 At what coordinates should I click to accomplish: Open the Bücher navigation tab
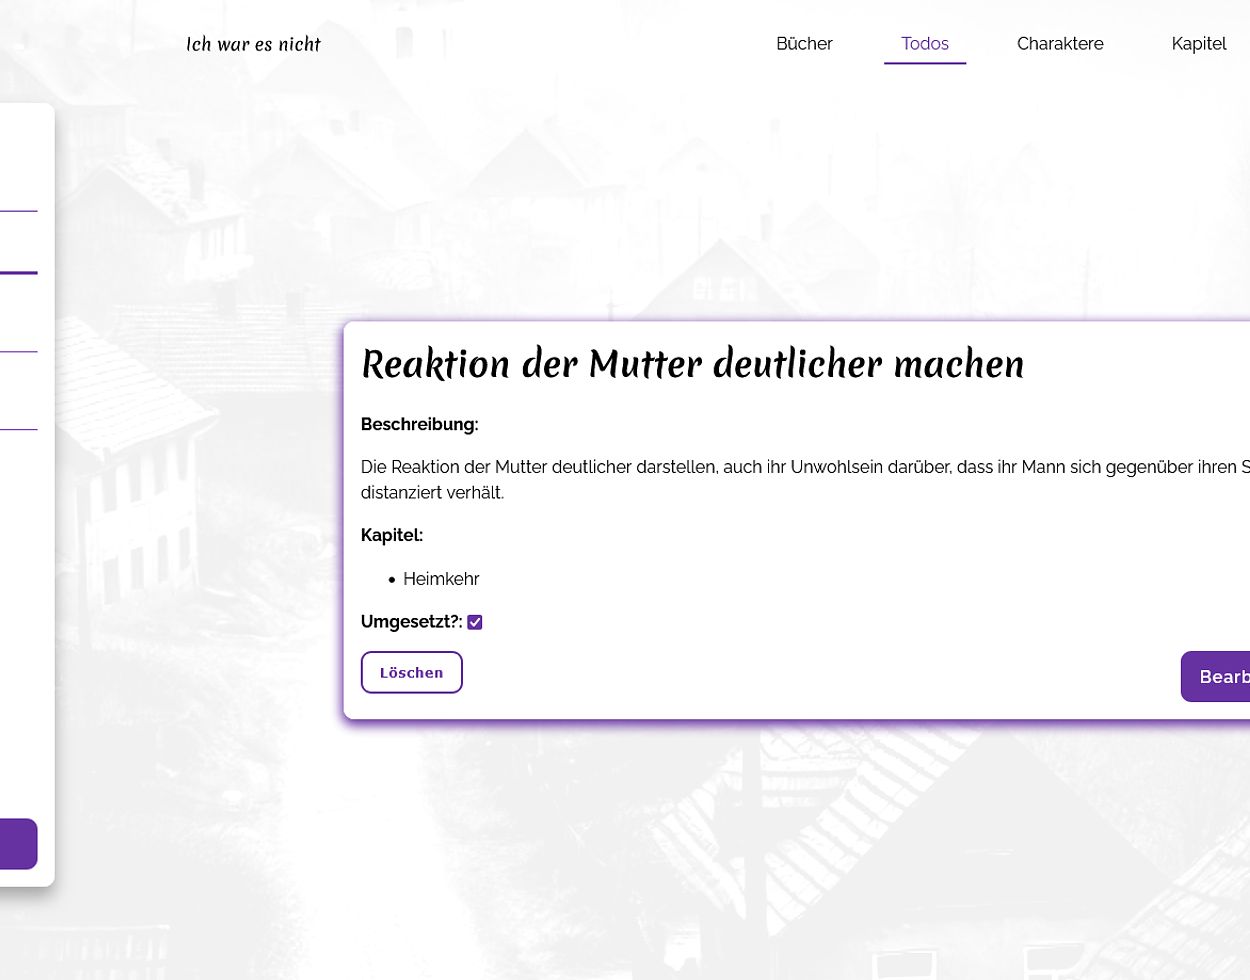point(804,44)
